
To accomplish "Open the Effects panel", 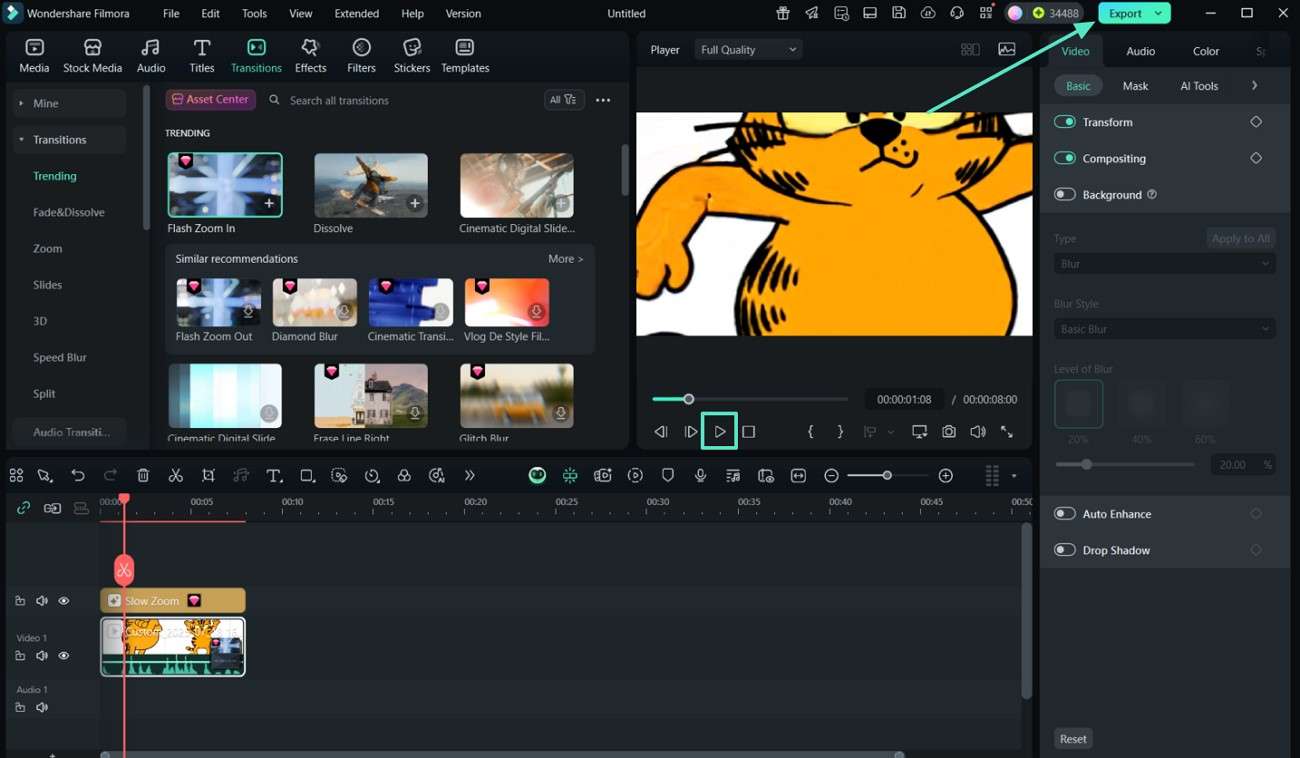I will click(x=310, y=56).
